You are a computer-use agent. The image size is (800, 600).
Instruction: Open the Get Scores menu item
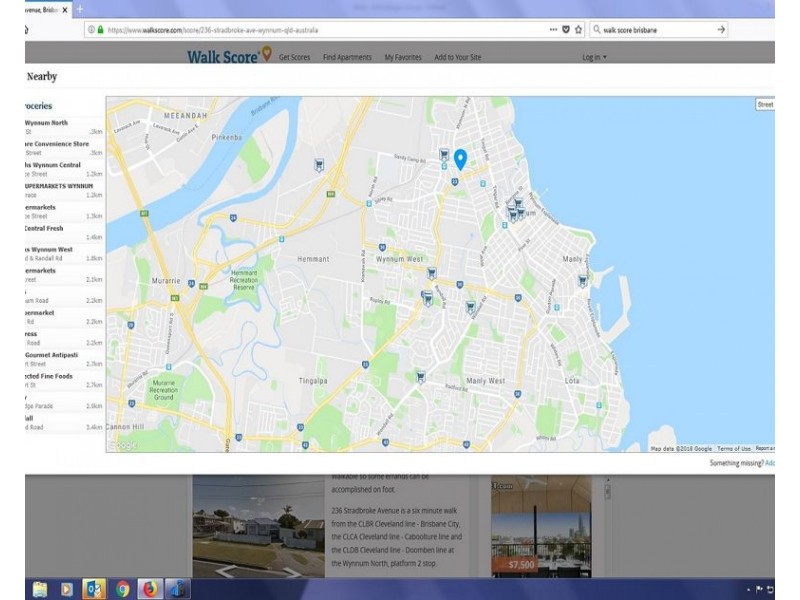point(294,57)
